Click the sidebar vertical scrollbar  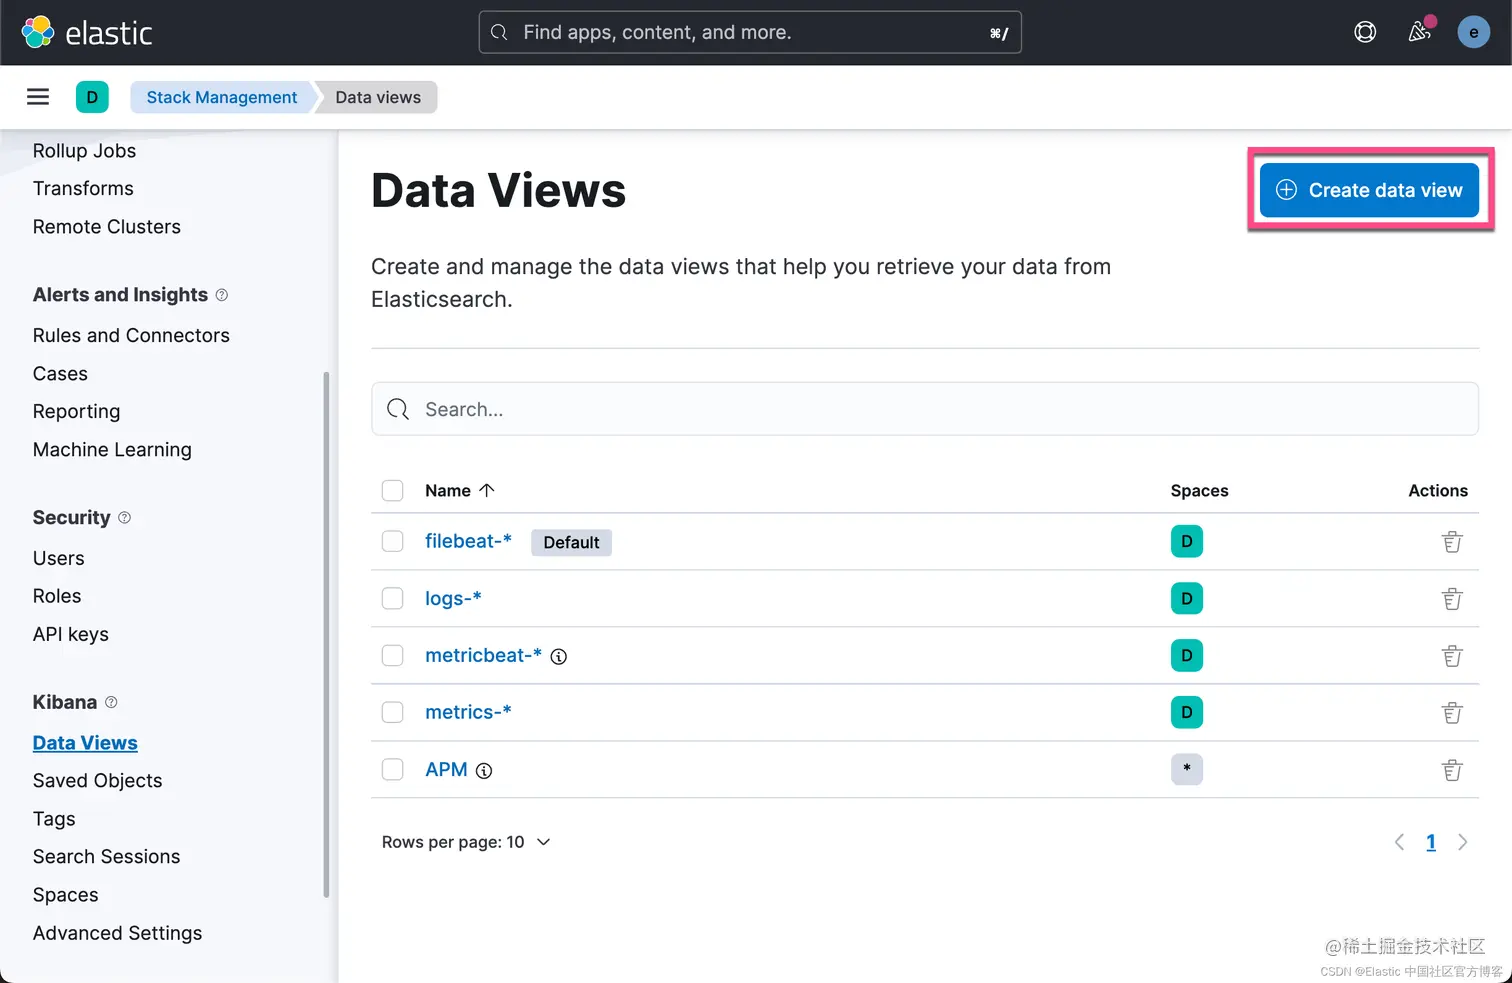326,635
